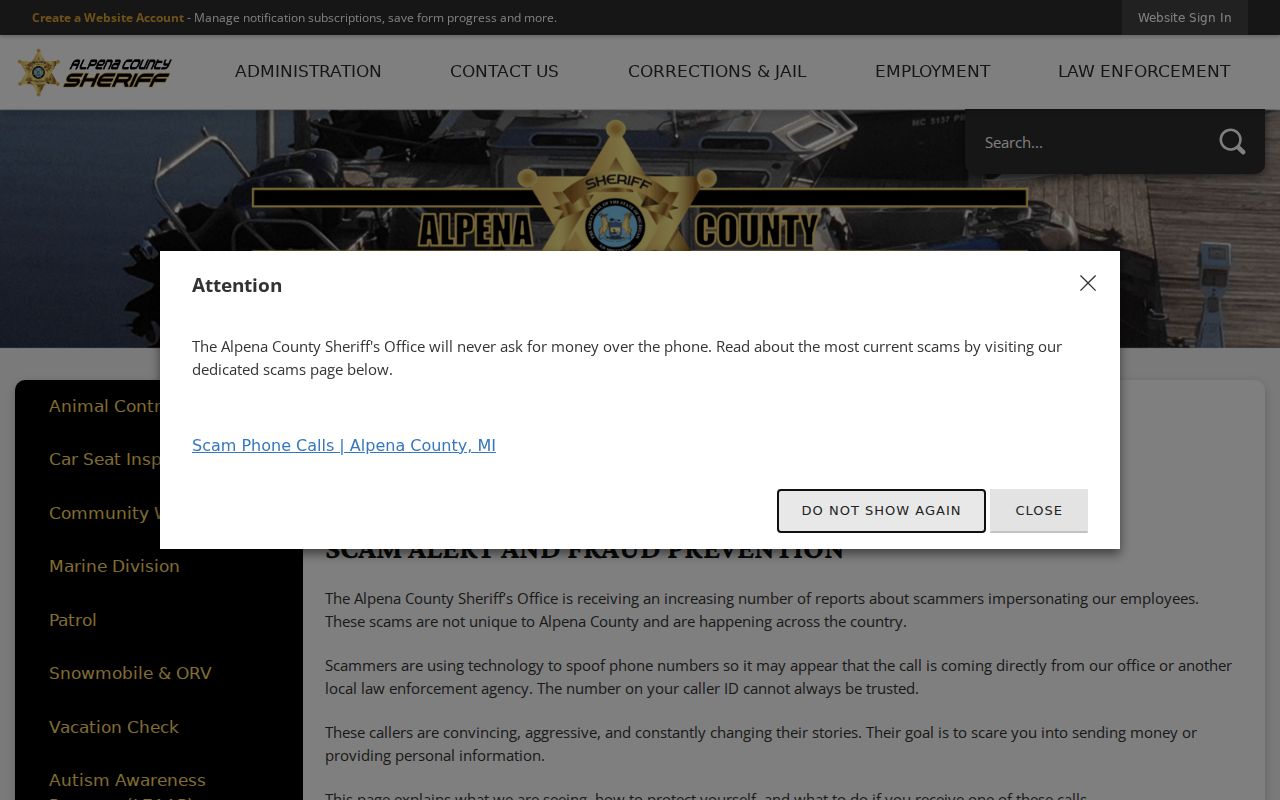This screenshot has width=1280, height=800.
Task: Click the Do Not Show Again button
Action: (x=881, y=511)
